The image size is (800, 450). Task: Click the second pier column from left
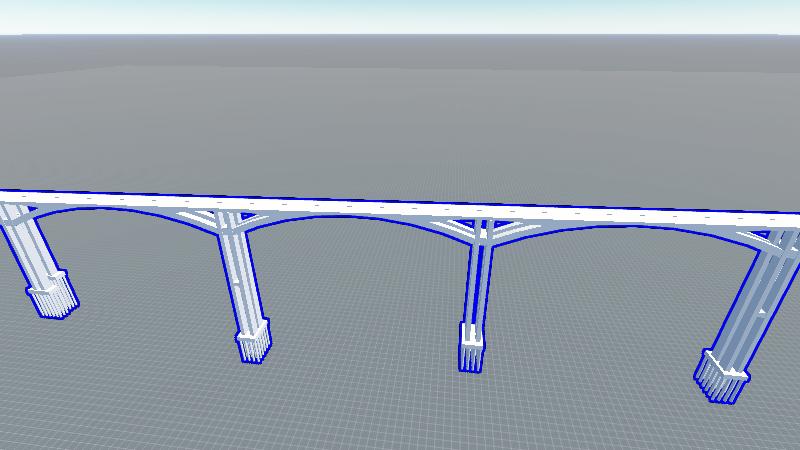point(240,275)
